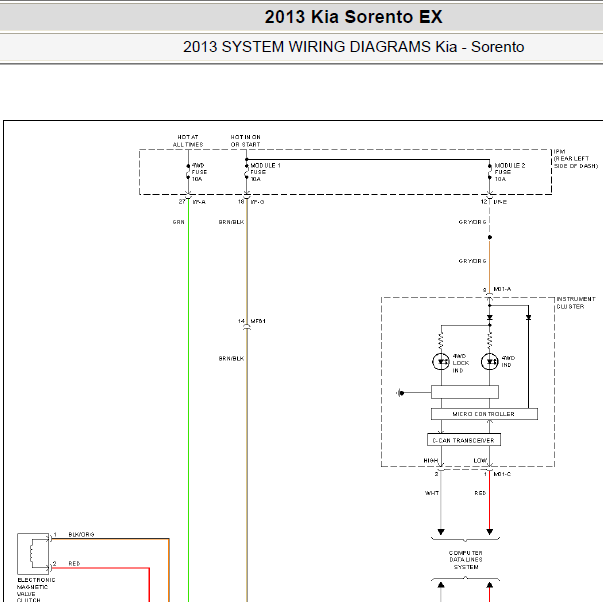
Task: Click the RED label beside the M01-C wire
Action: pyautogui.click(x=480, y=493)
